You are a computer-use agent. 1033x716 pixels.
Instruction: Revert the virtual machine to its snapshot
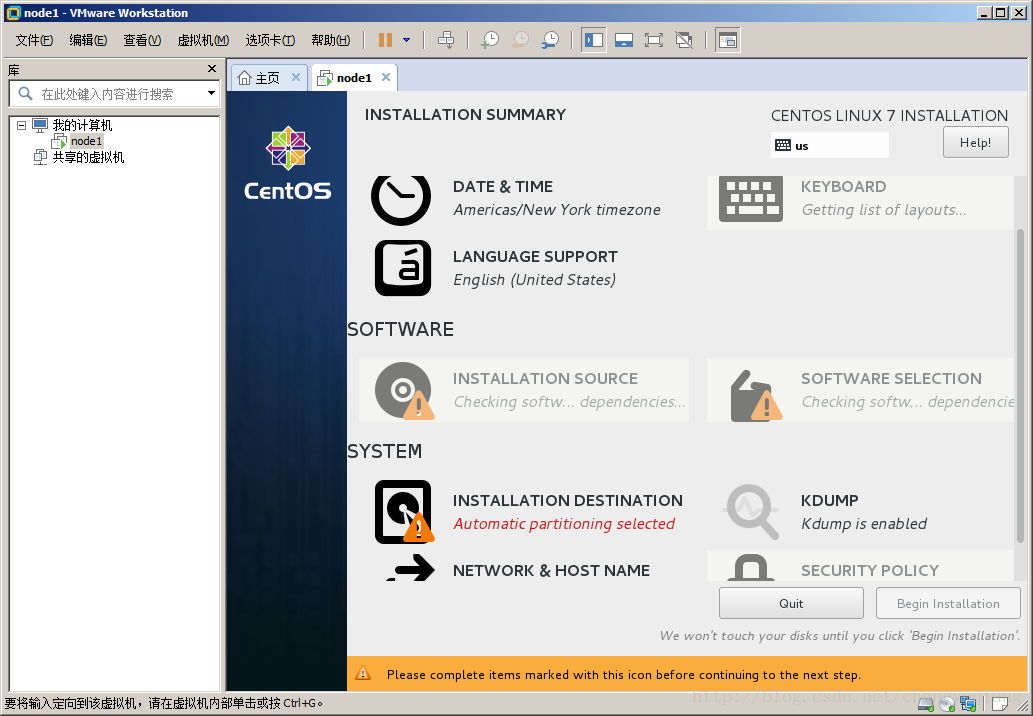pos(520,40)
